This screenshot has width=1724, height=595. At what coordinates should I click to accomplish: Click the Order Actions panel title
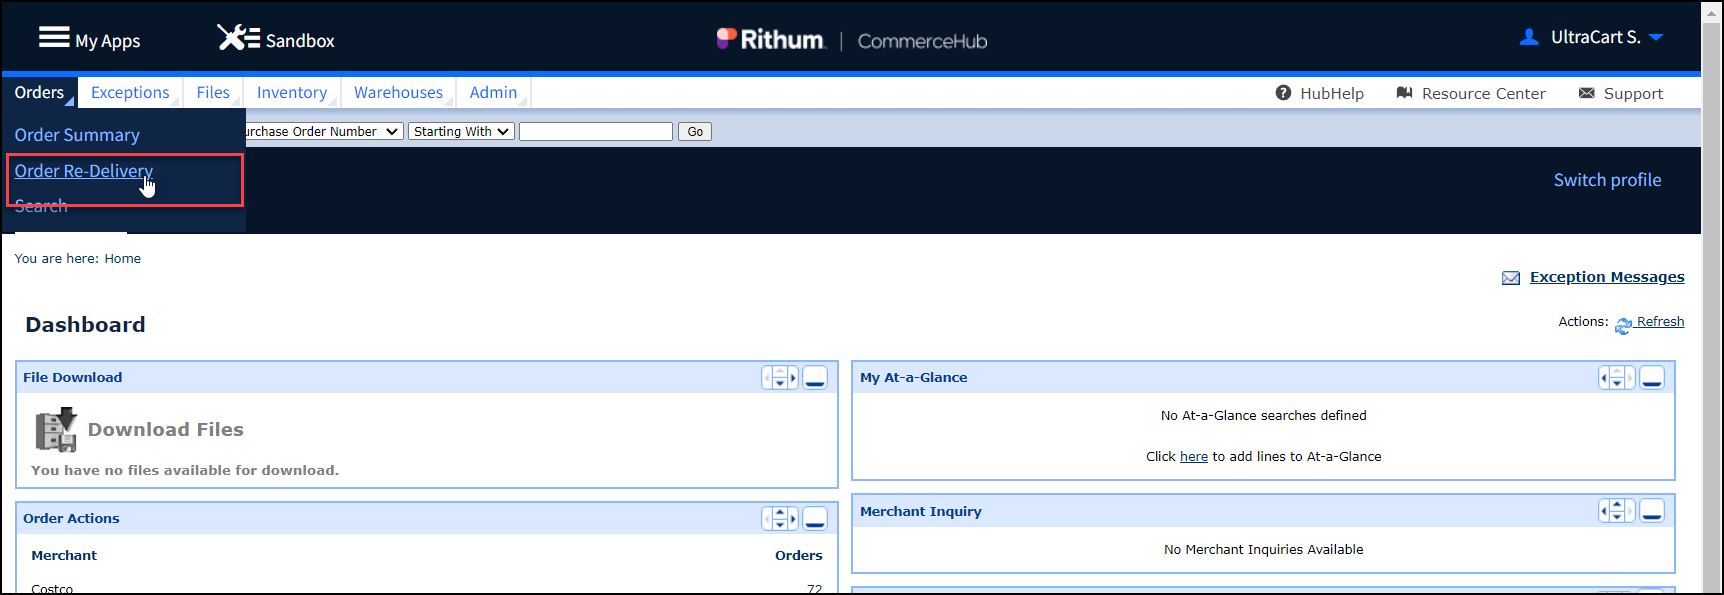(x=71, y=518)
